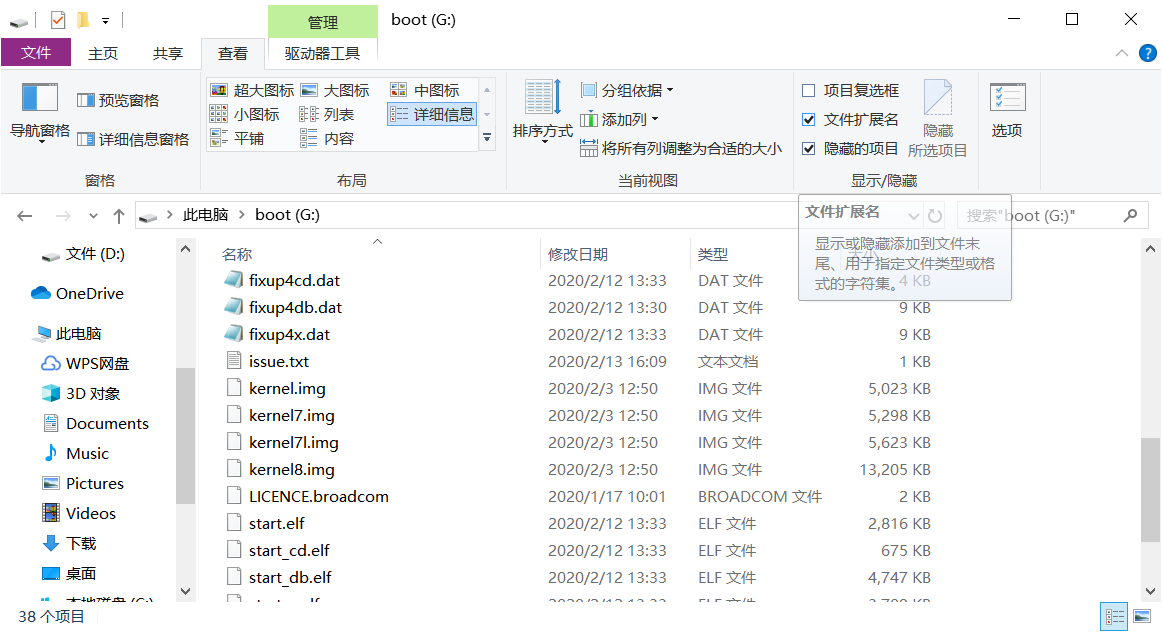
Task: Open the Sort by menu
Action: (542, 111)
